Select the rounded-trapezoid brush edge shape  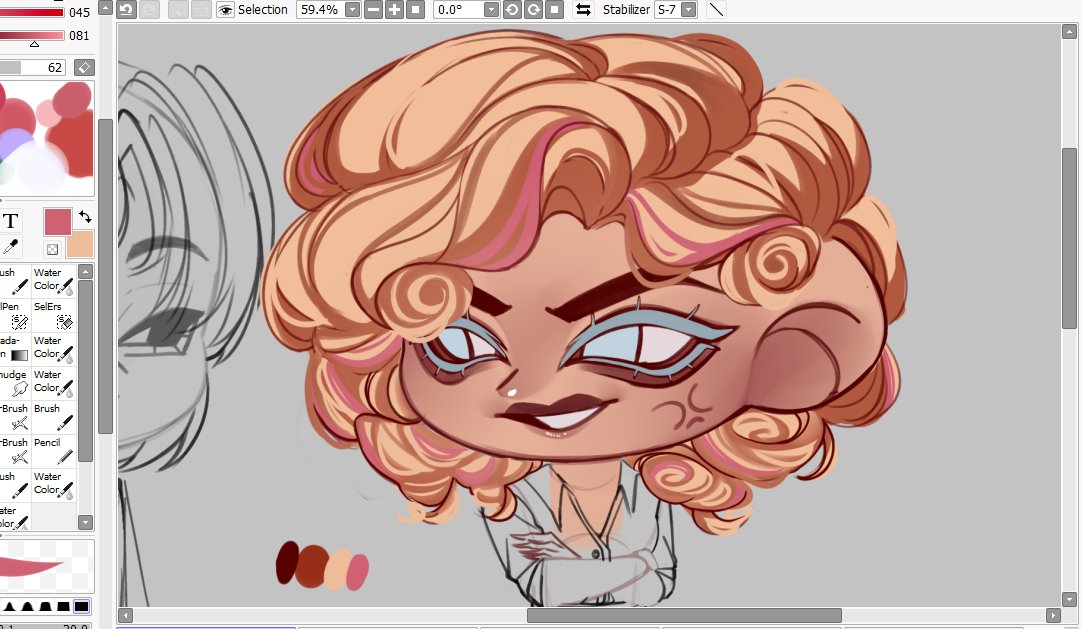tap(46, 607)
